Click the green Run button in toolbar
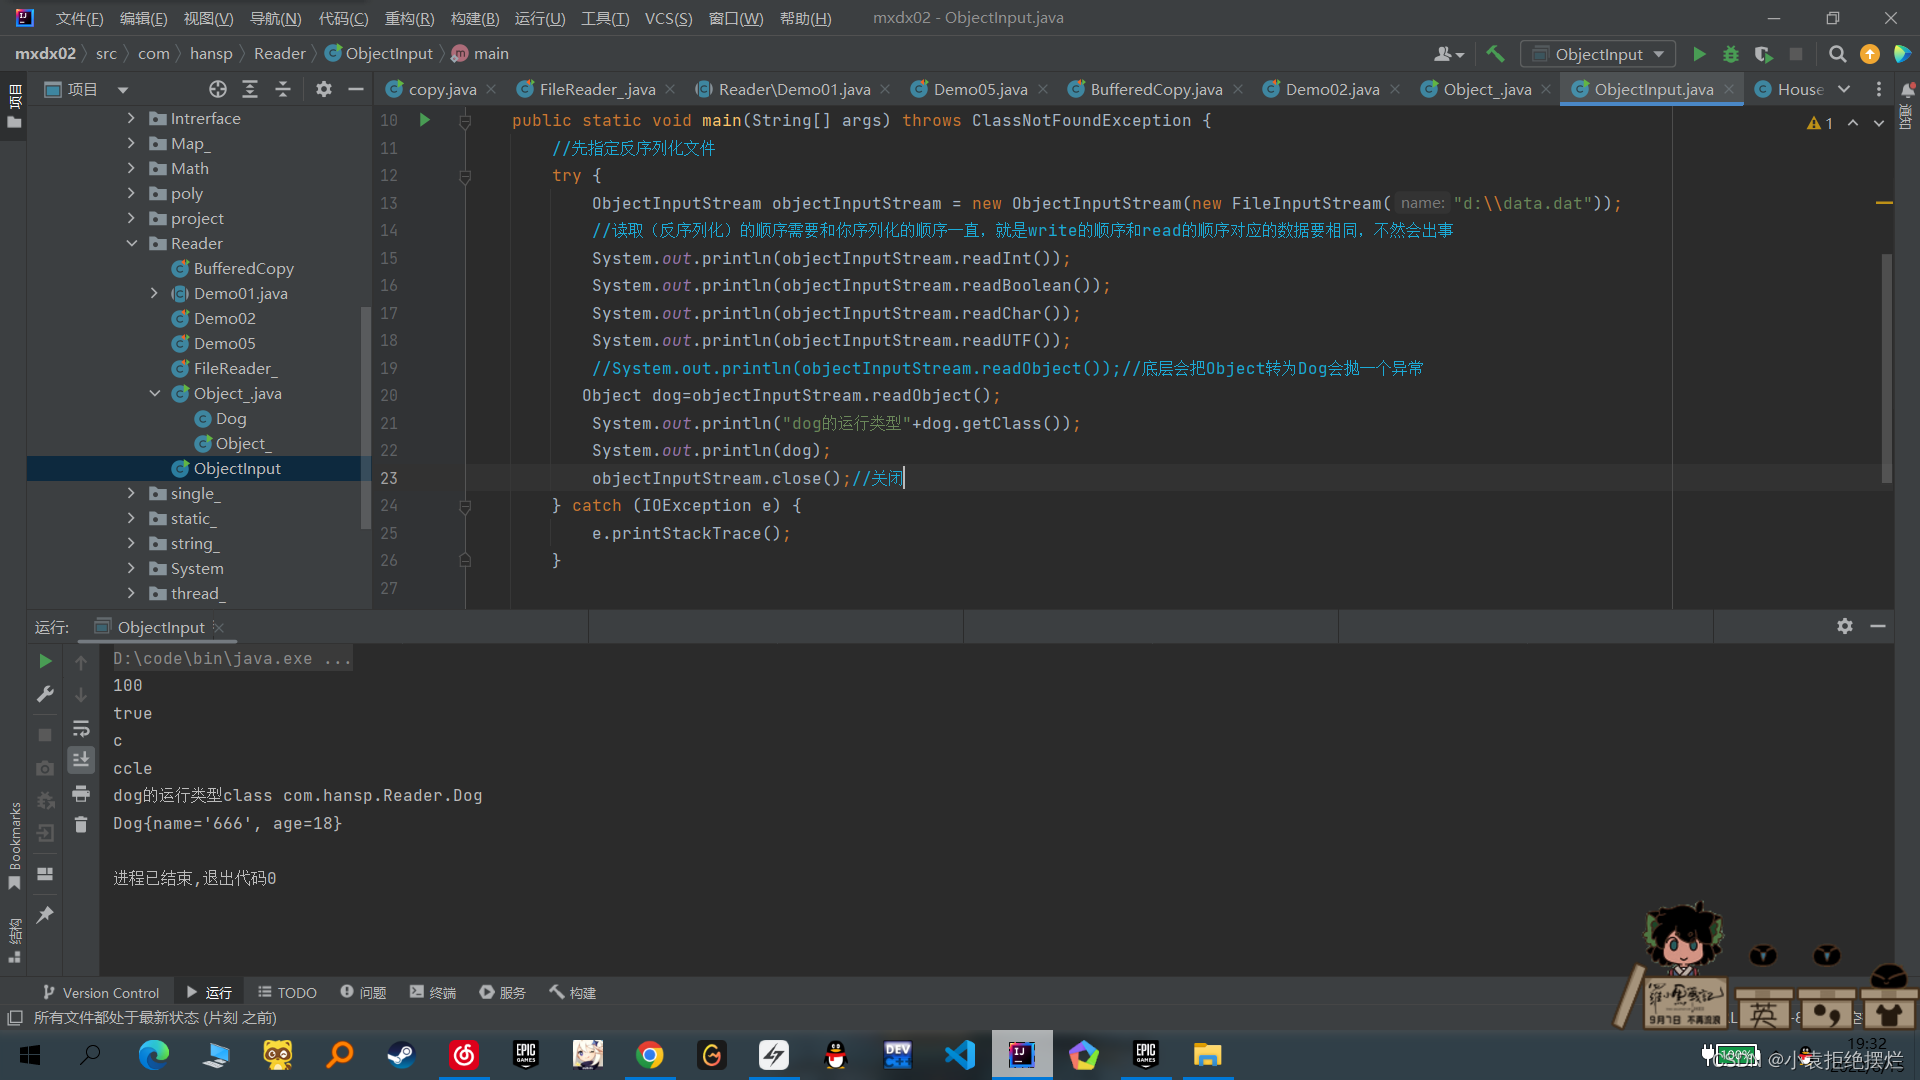Screen dimensions: 1920x1080 click(x=1698, y=54)
